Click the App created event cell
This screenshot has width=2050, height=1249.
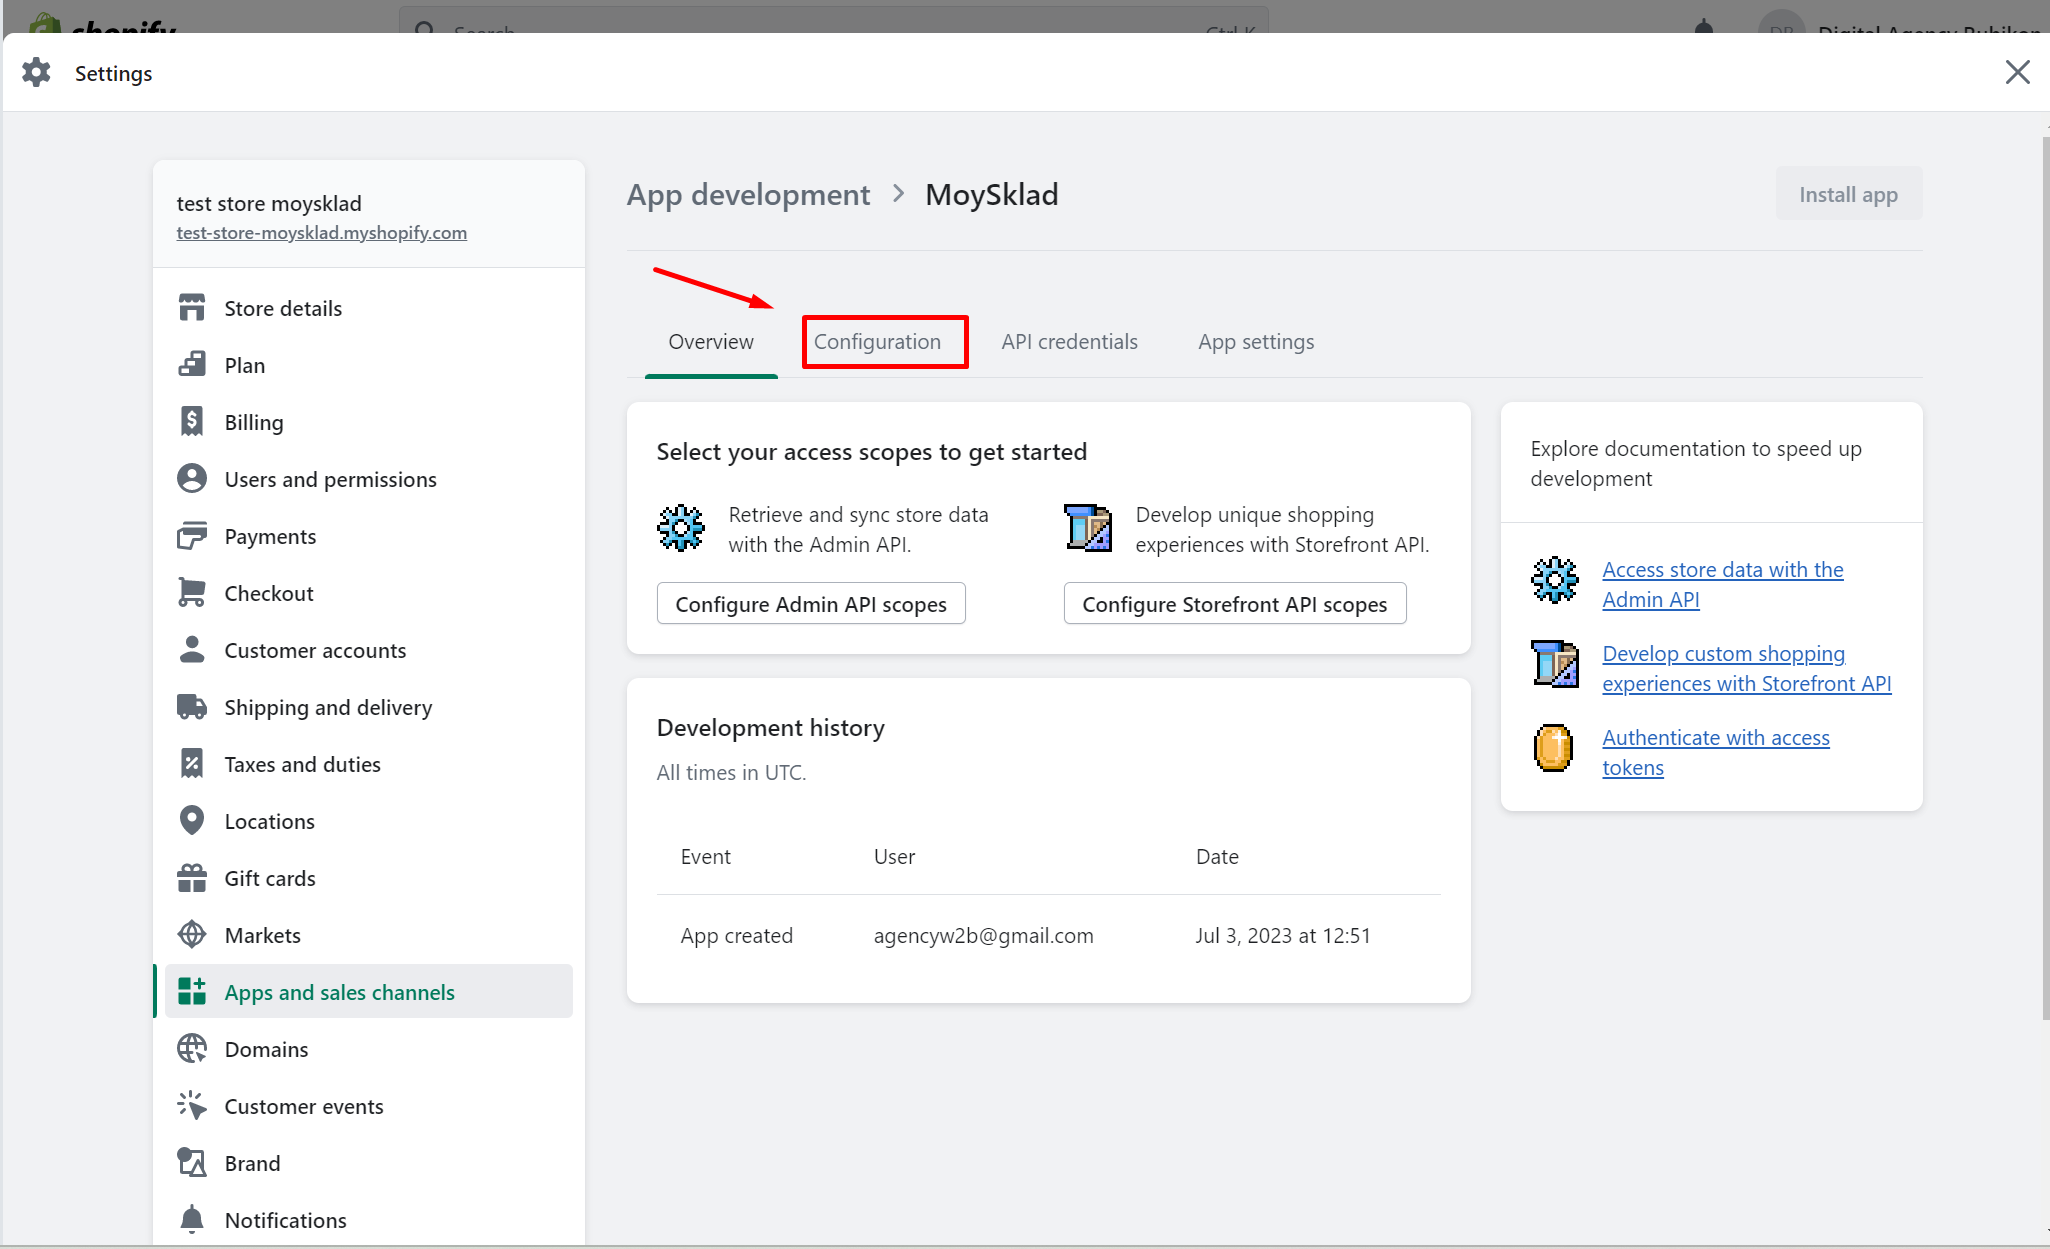coord(737,936)
